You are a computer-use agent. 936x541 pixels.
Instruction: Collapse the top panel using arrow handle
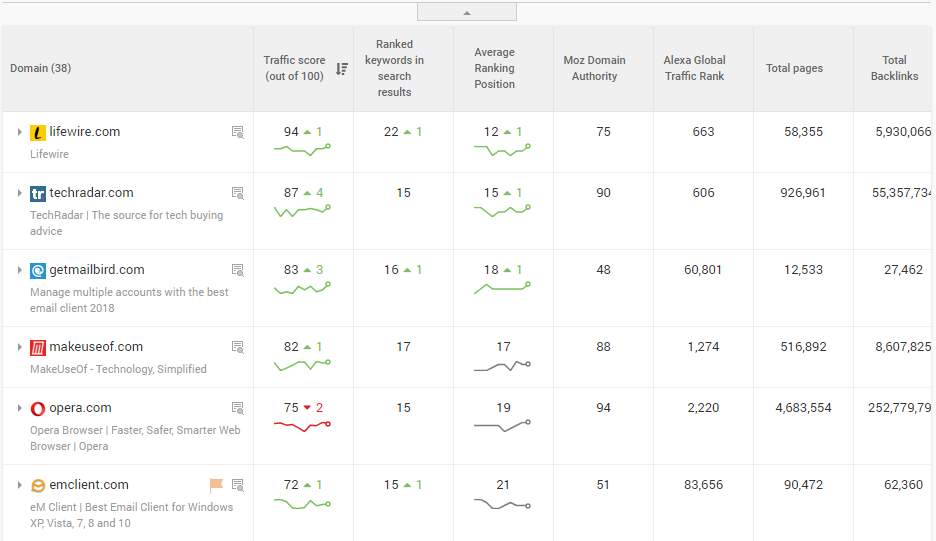467,12
